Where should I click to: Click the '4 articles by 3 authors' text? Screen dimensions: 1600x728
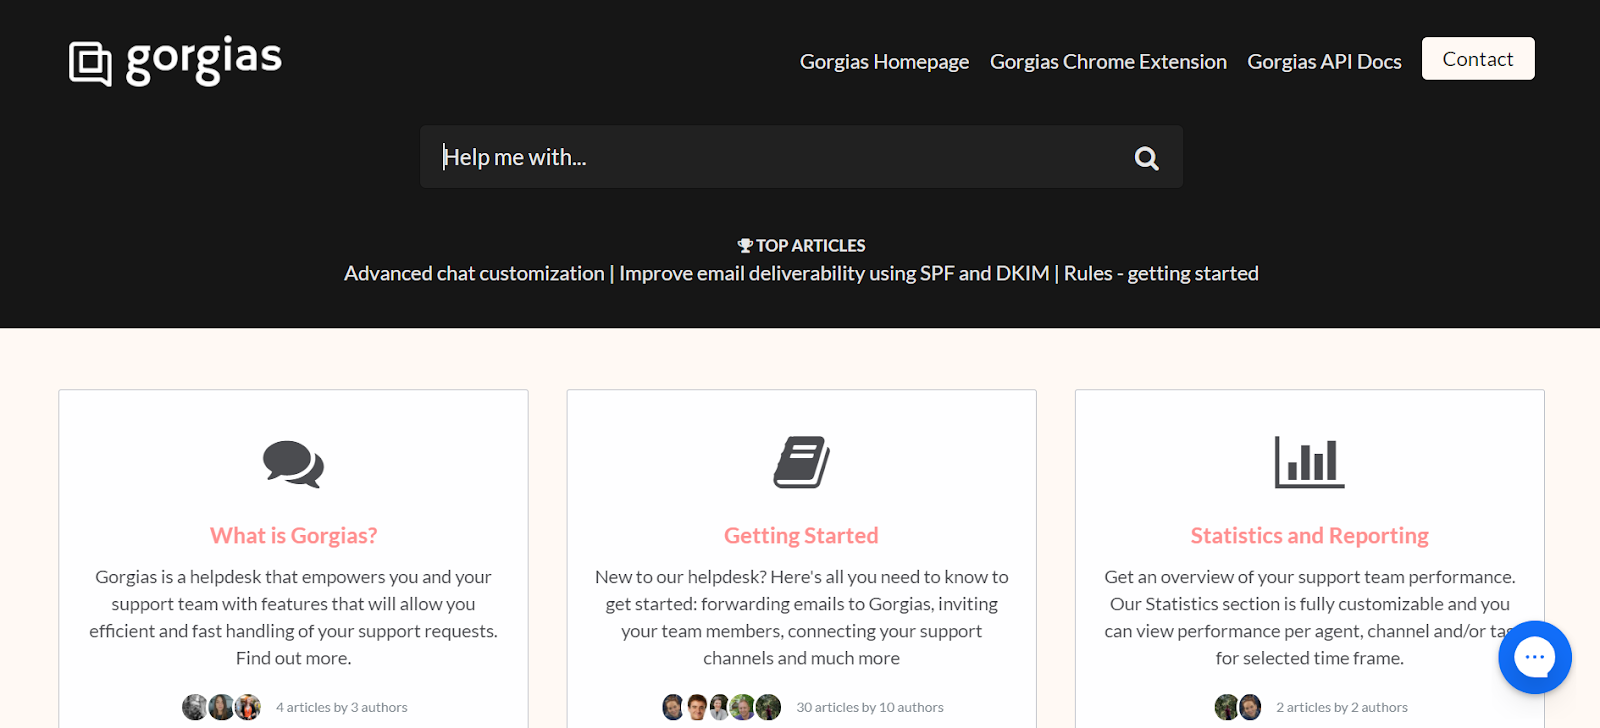coord(342,707)
